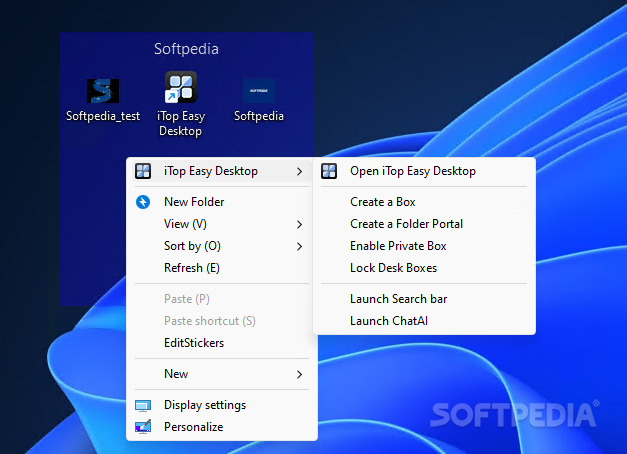Viewport: 627px width, 454px height.
Task: Choose EditStickers from the menu
Action: pos(222,343)
